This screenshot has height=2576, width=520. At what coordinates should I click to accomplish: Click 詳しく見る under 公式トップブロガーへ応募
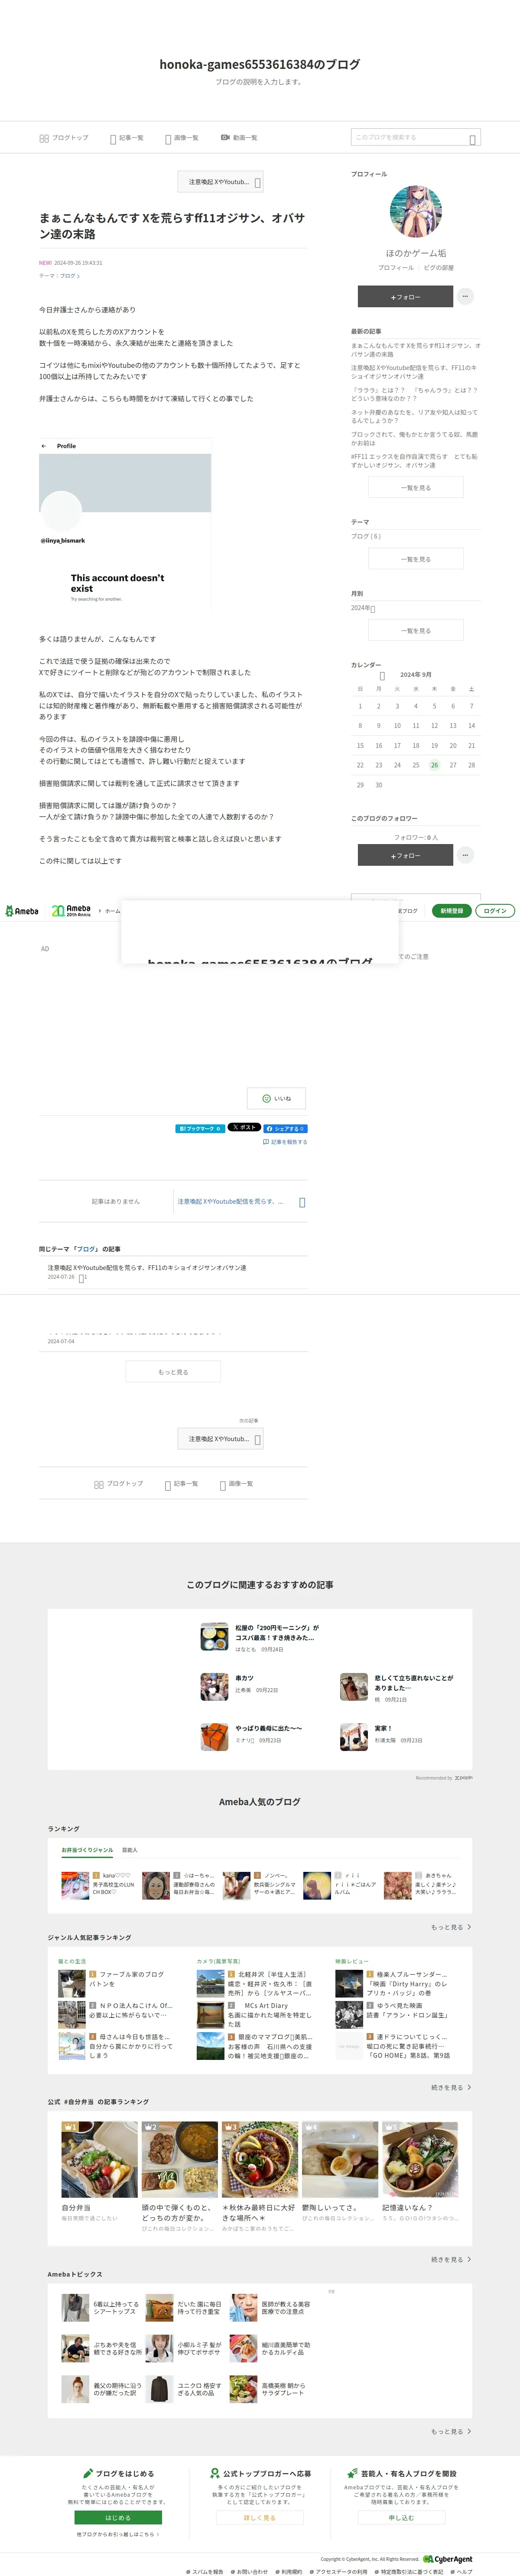[259, 2518]
